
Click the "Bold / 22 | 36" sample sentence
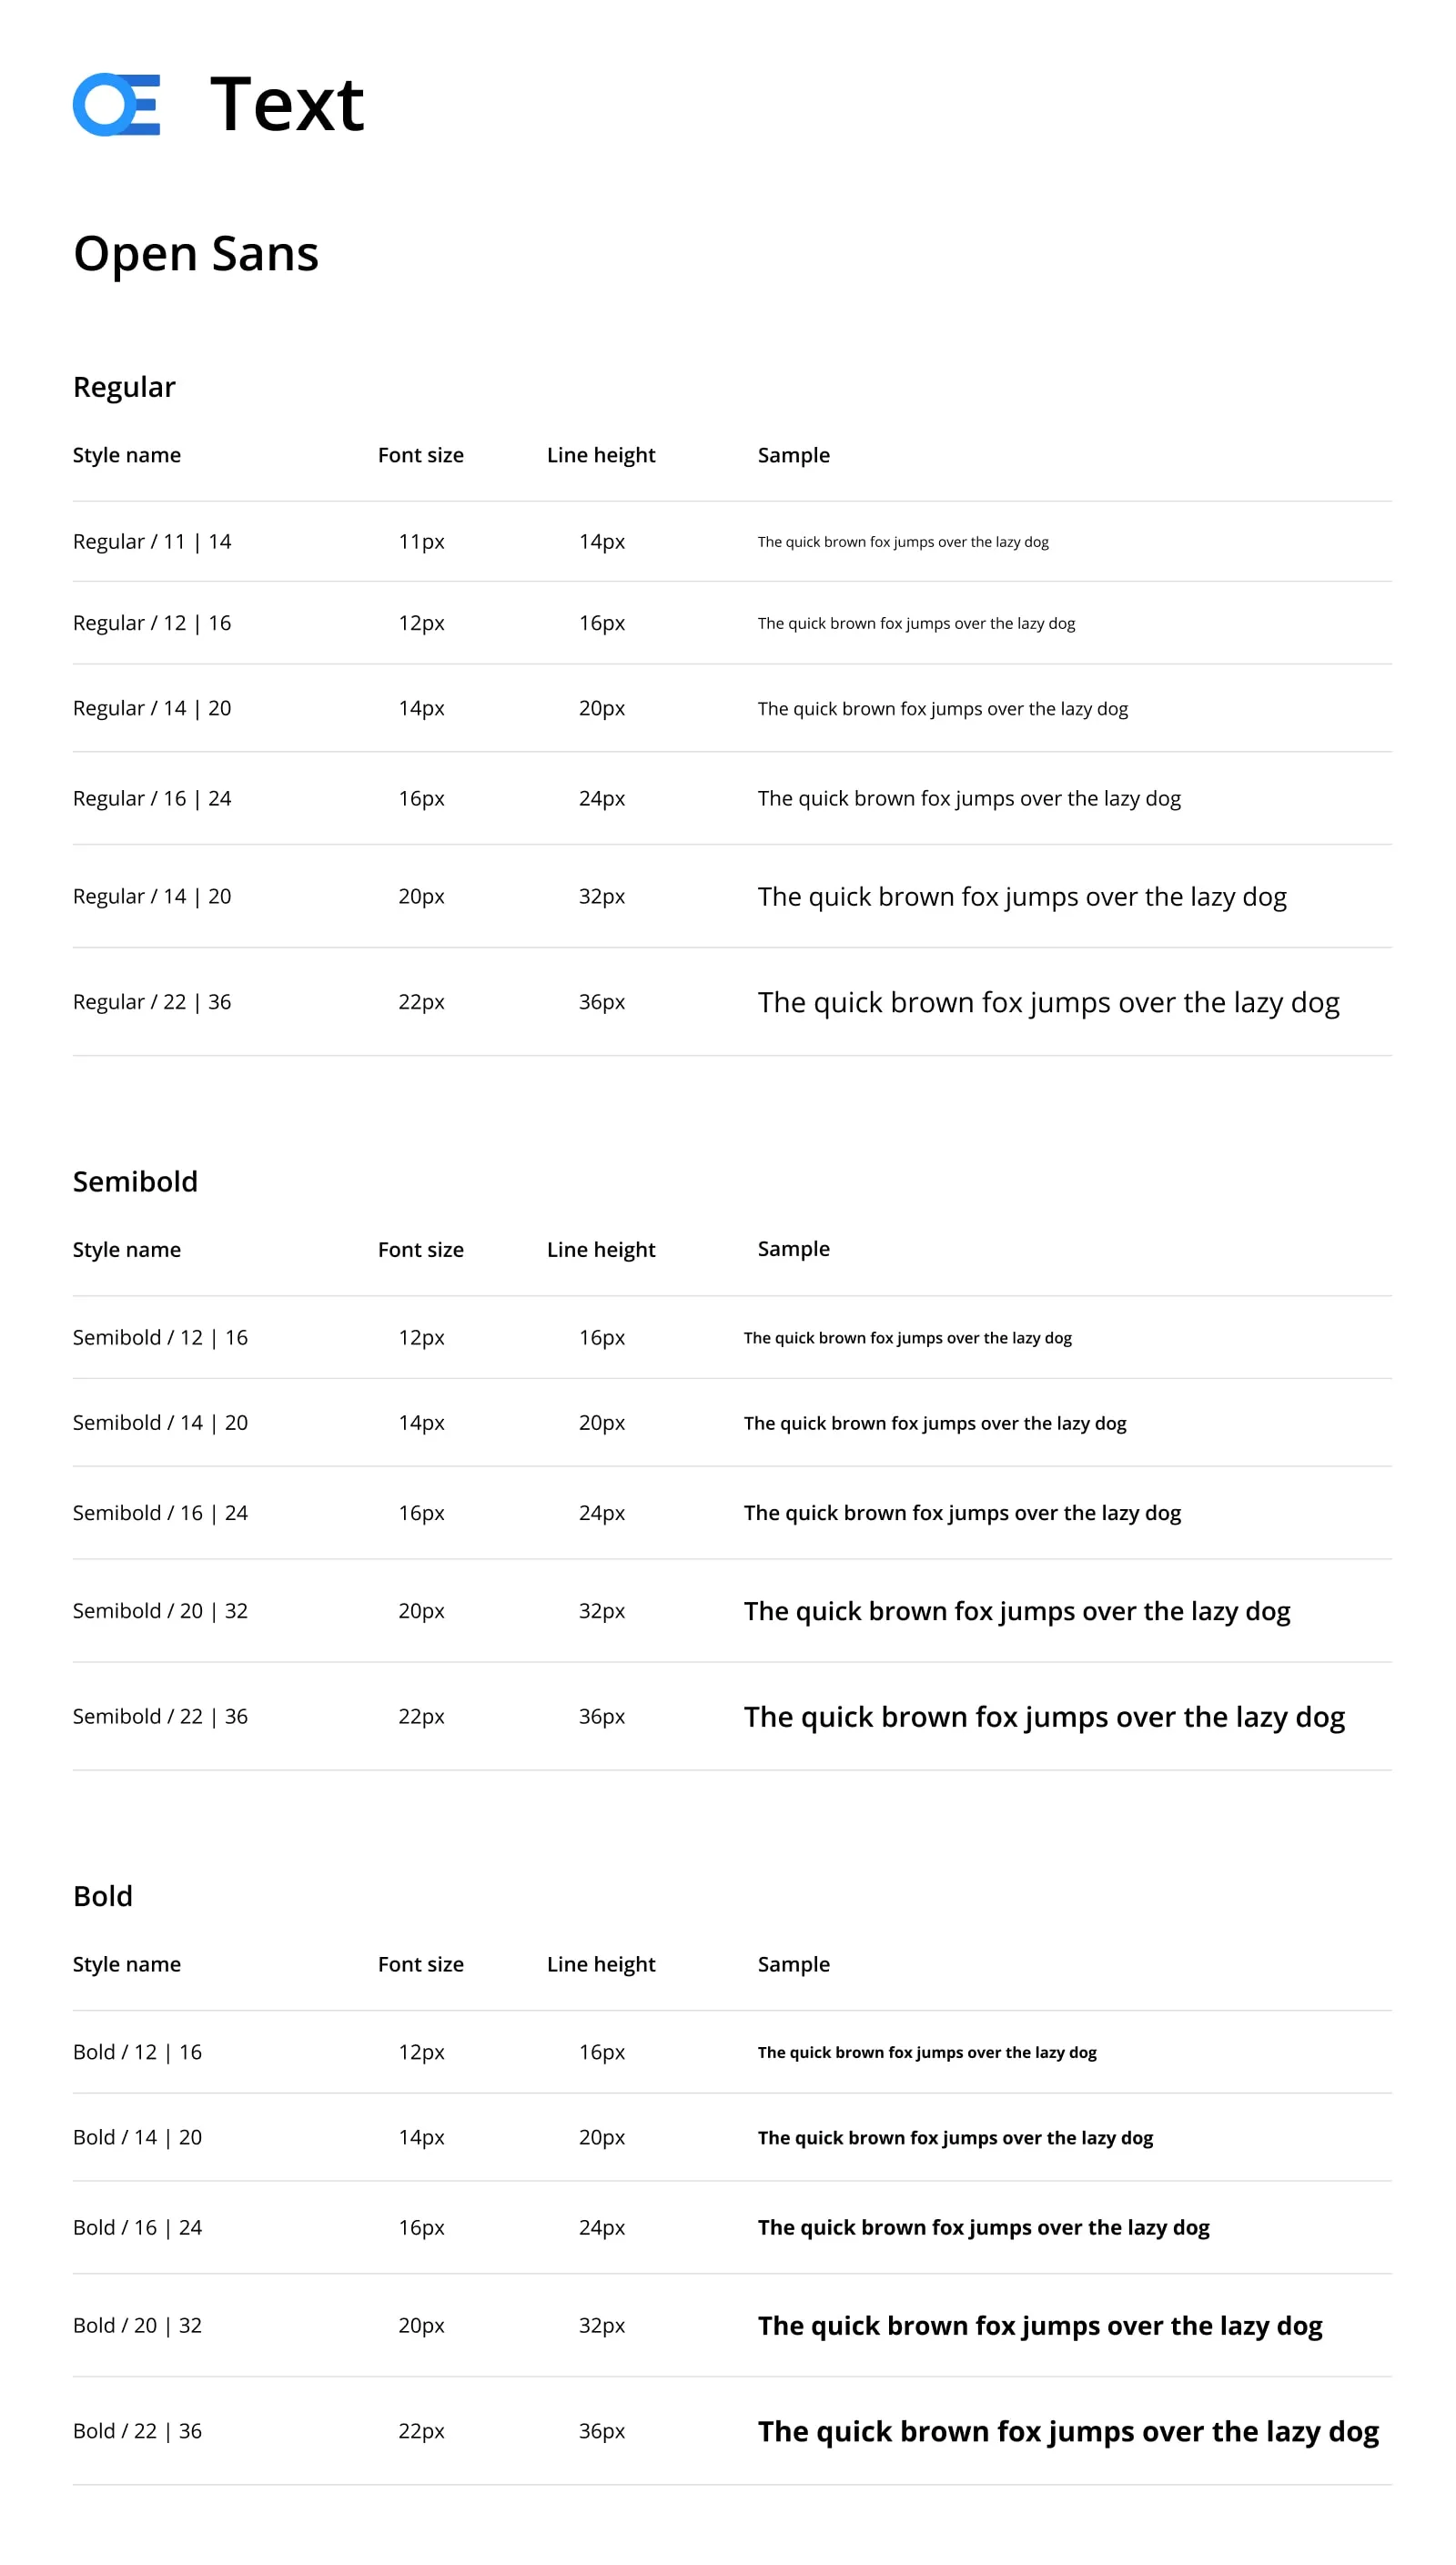[x=1068, y=2430]
